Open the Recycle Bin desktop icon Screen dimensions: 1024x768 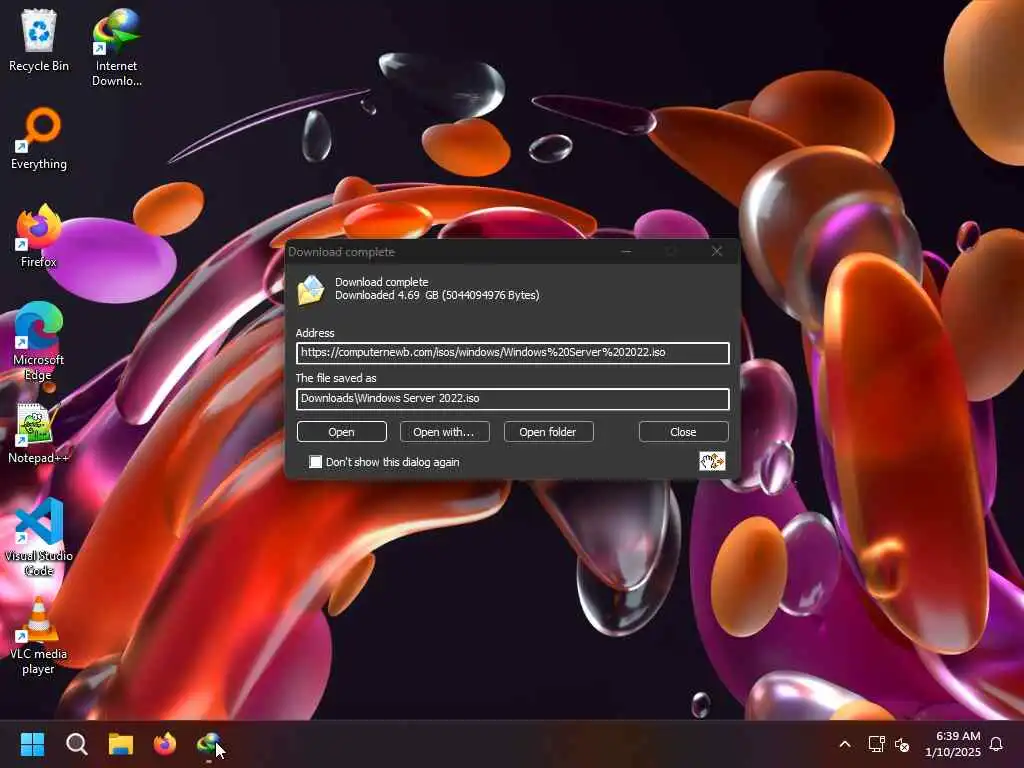pos(39,40)
